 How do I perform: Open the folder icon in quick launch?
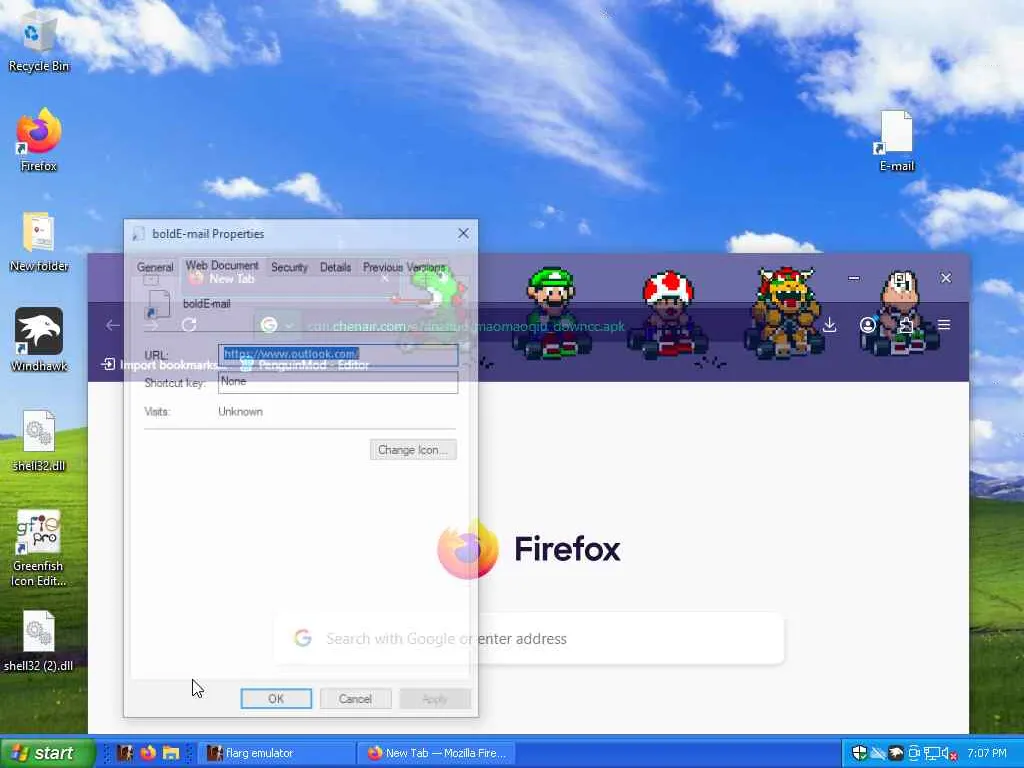coord(171,752)
